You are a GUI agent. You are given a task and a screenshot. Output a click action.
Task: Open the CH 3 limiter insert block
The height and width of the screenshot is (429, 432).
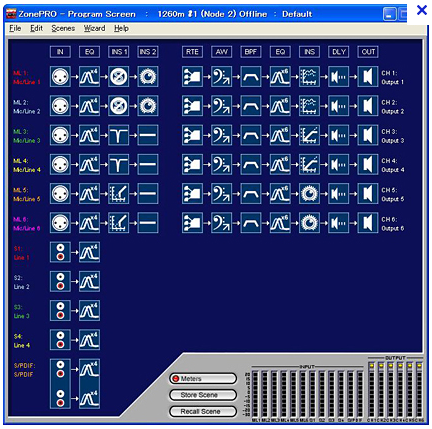point(309,135)
